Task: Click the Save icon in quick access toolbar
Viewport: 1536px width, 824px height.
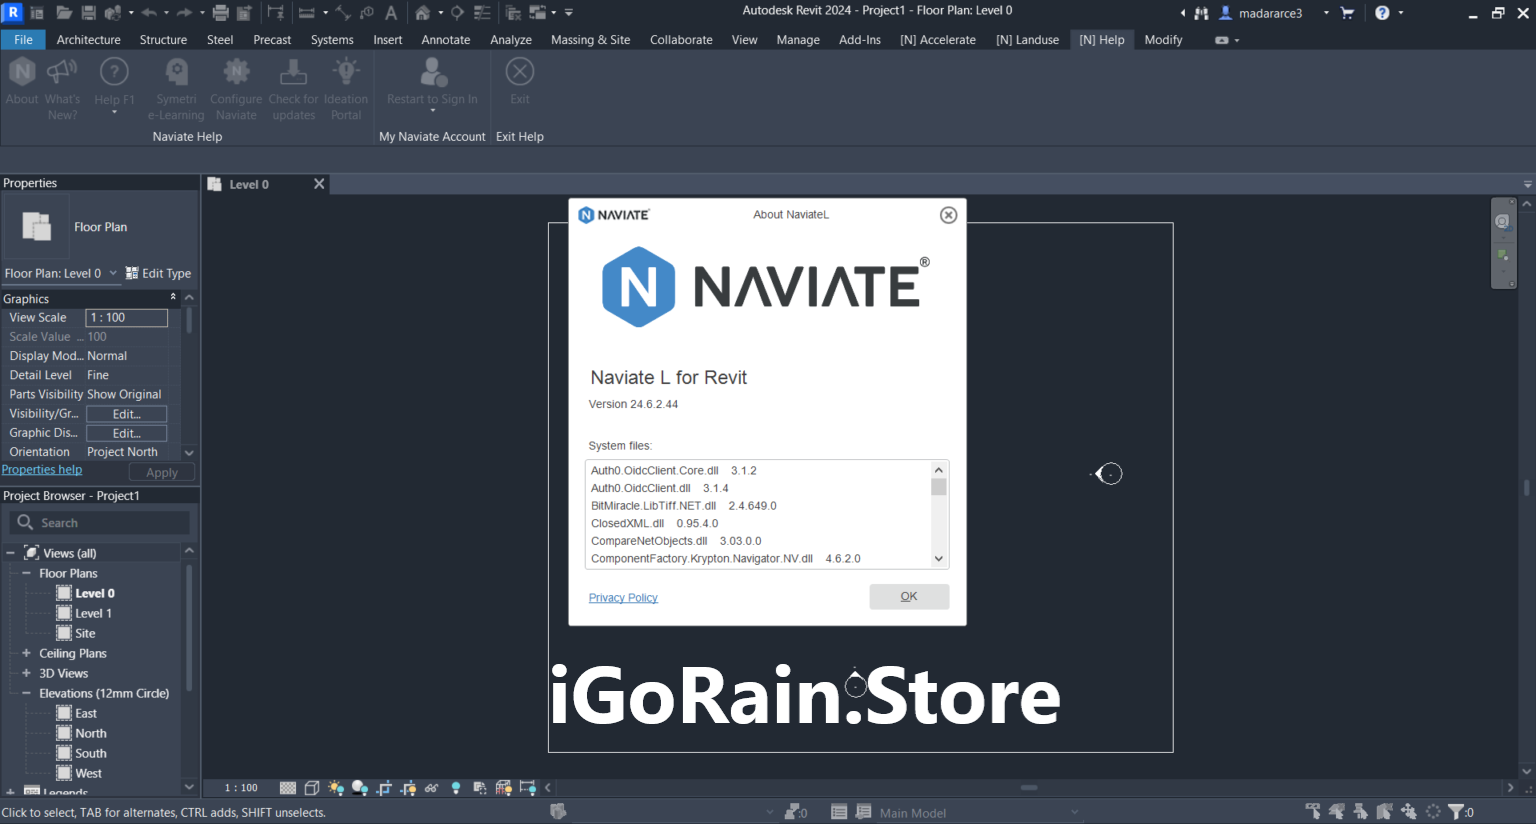Action: 89,13
